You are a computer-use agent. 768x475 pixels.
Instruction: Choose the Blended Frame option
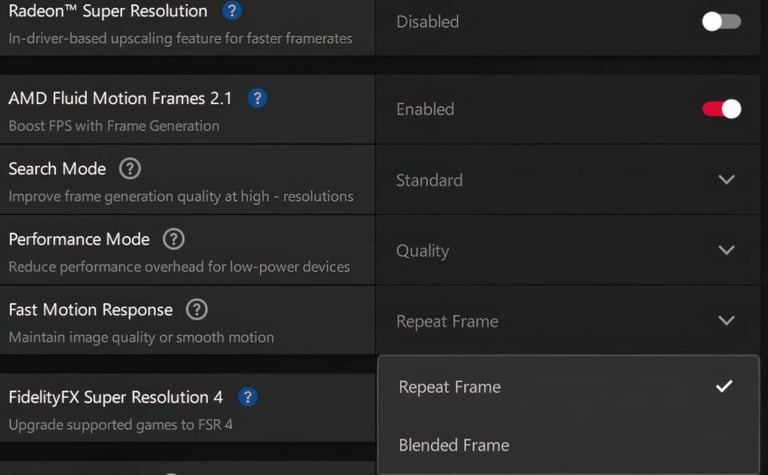[453, 445]
